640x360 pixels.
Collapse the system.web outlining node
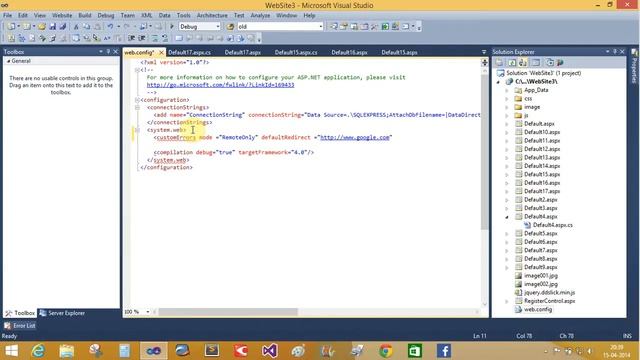pyautogui.click(x=137, y=130)
